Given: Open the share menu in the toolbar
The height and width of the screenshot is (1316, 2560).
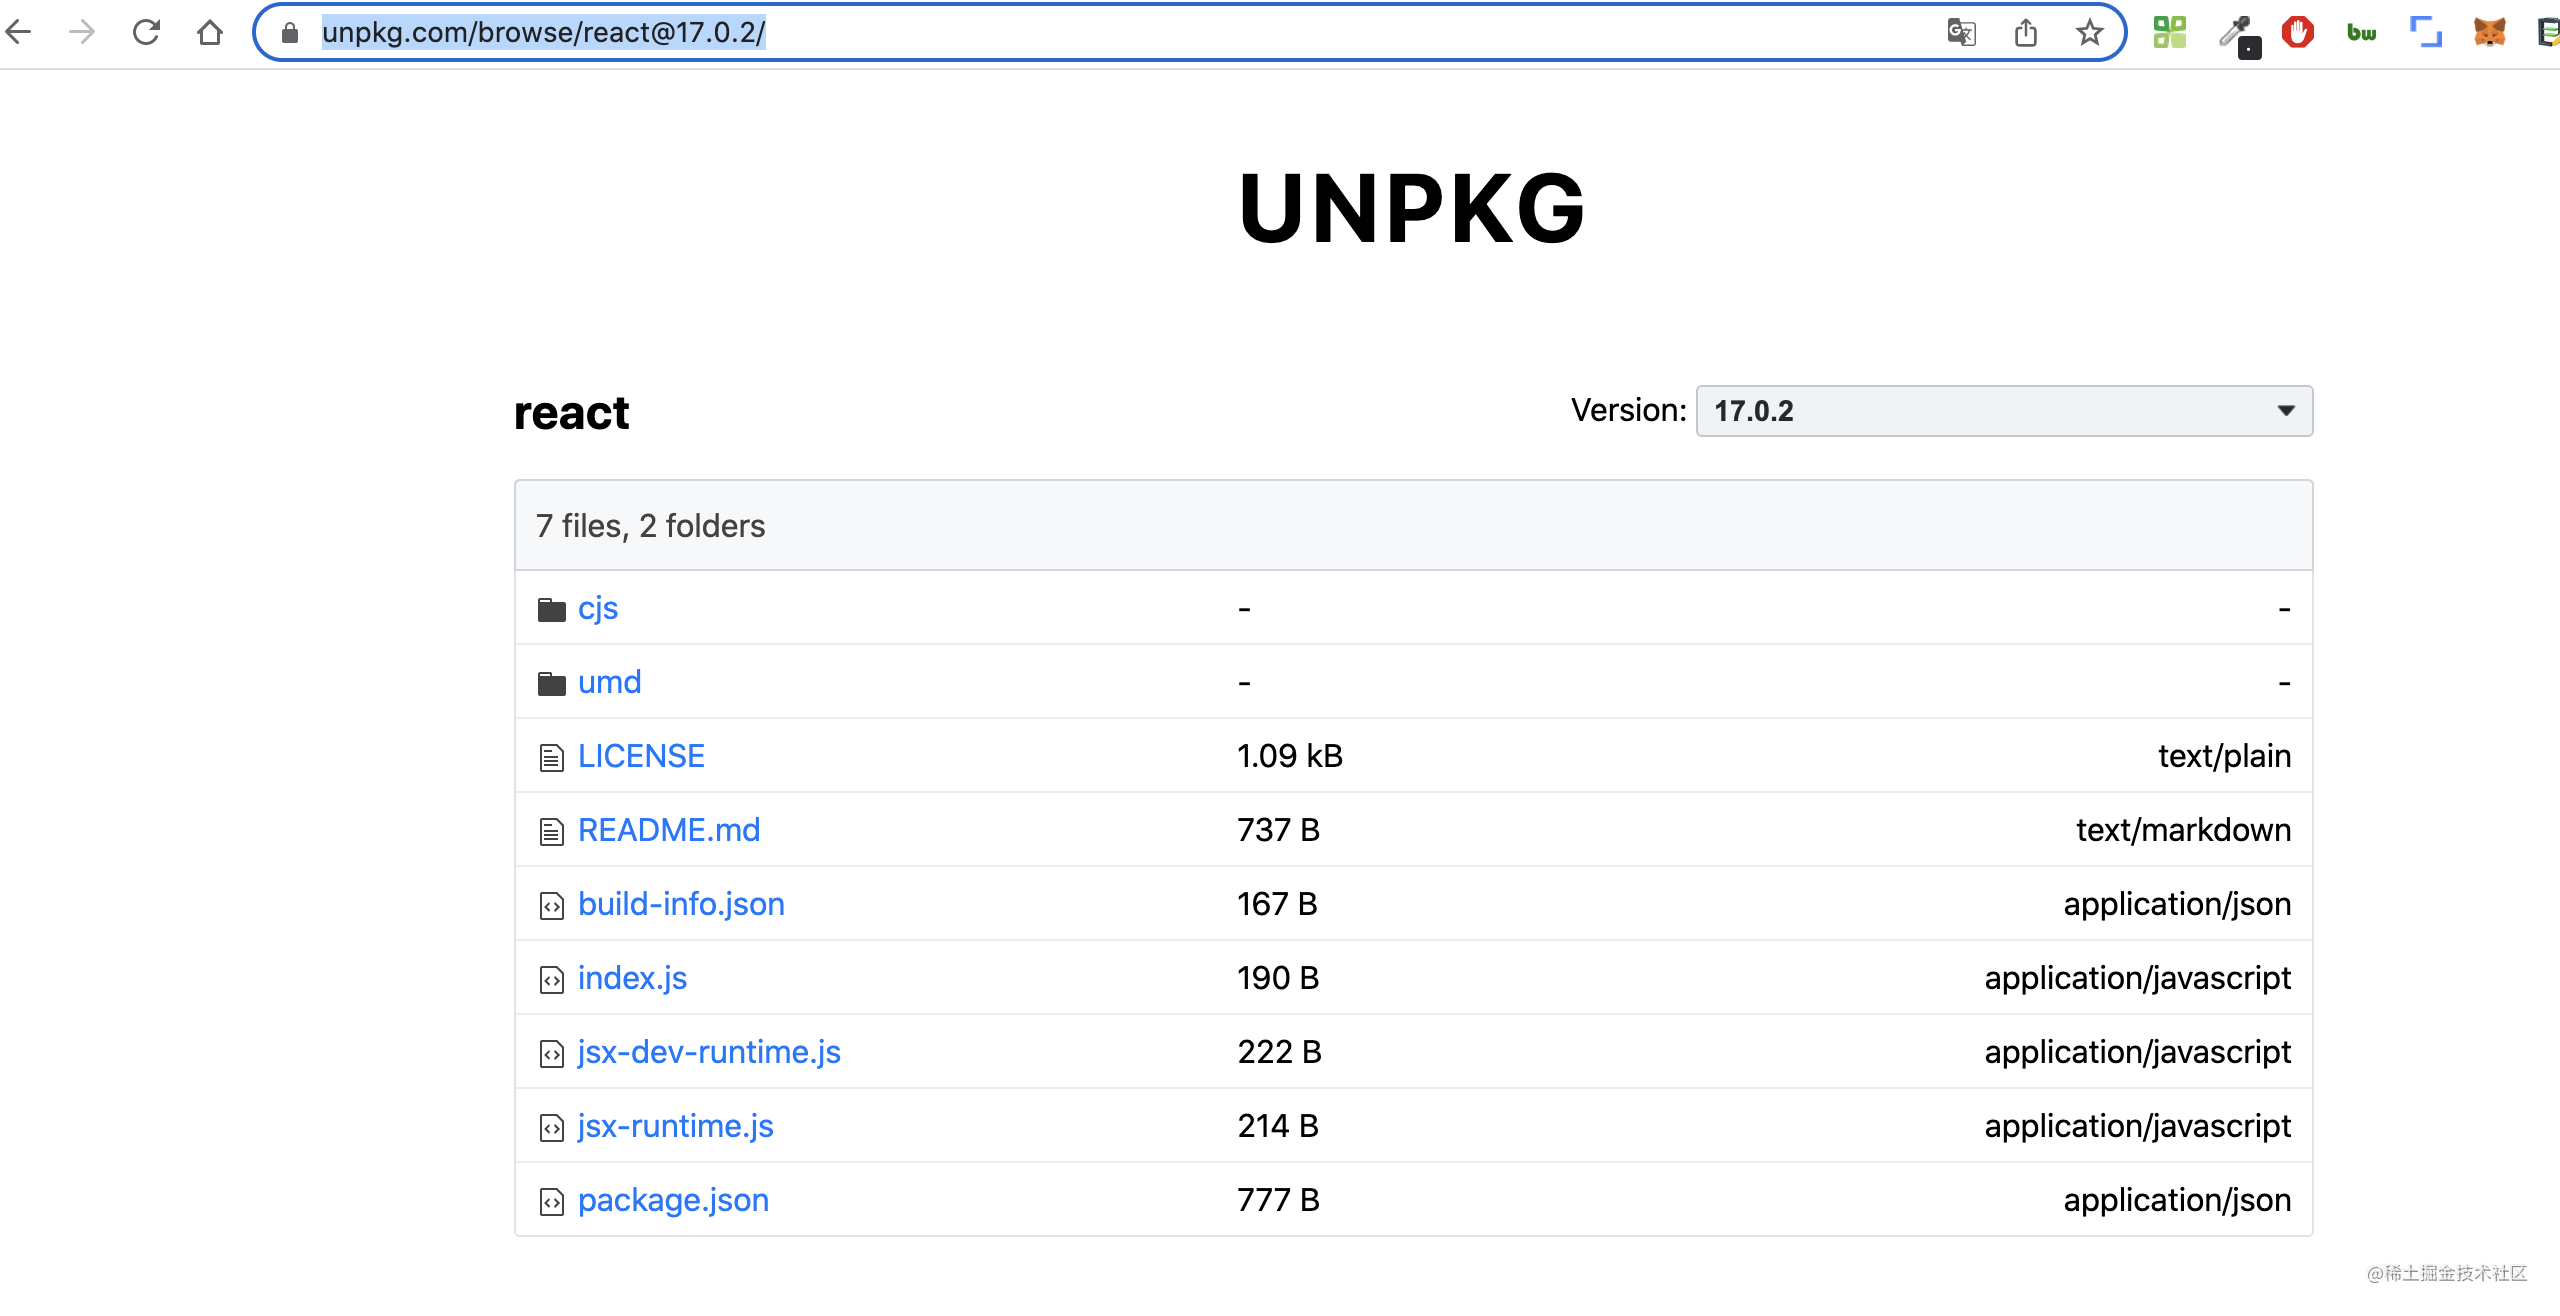Looking at the screenshot, I should [x=2026, y=32].
